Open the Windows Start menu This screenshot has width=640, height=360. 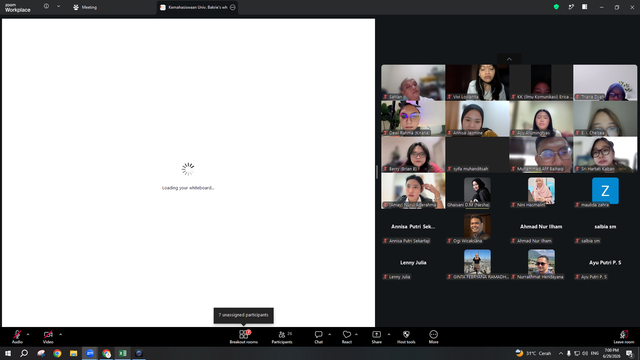tap(8, 353)
